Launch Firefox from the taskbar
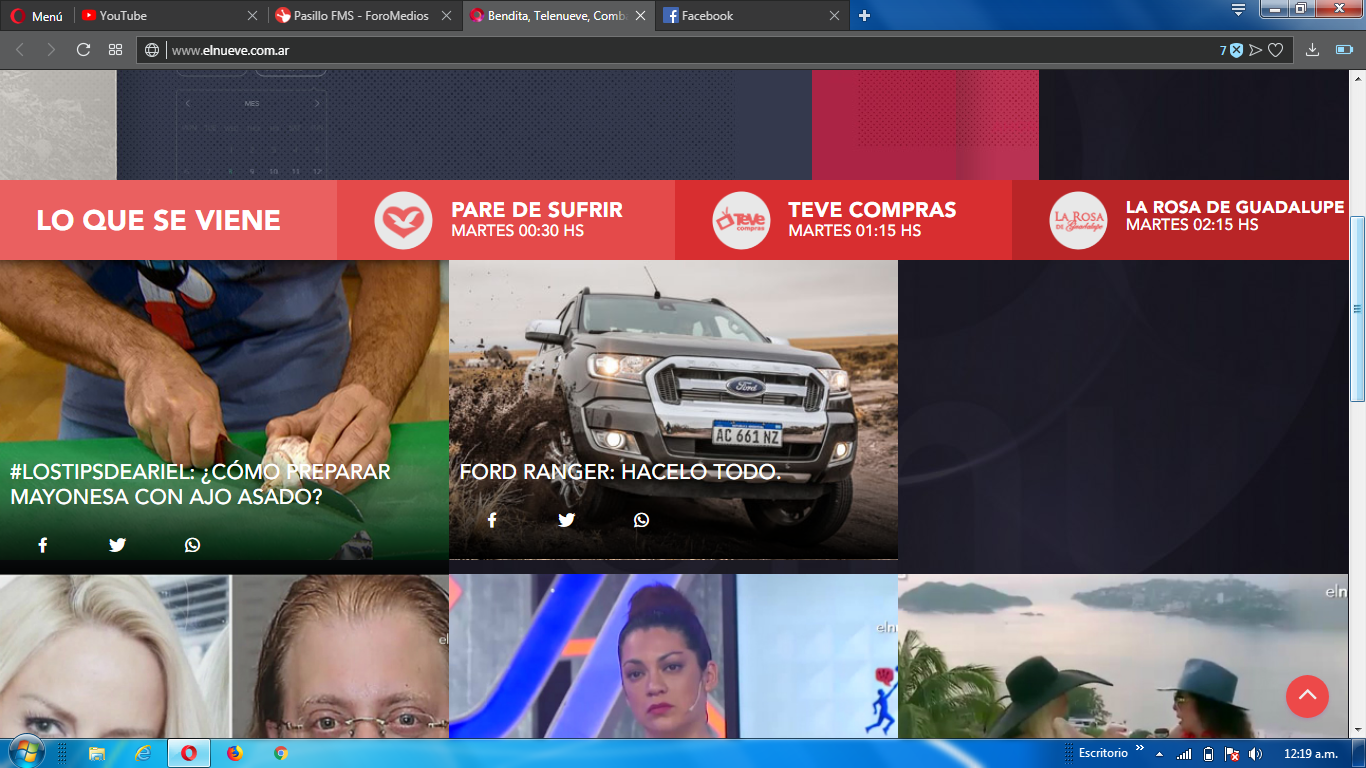1366x768 pixels. click(235, 753)
